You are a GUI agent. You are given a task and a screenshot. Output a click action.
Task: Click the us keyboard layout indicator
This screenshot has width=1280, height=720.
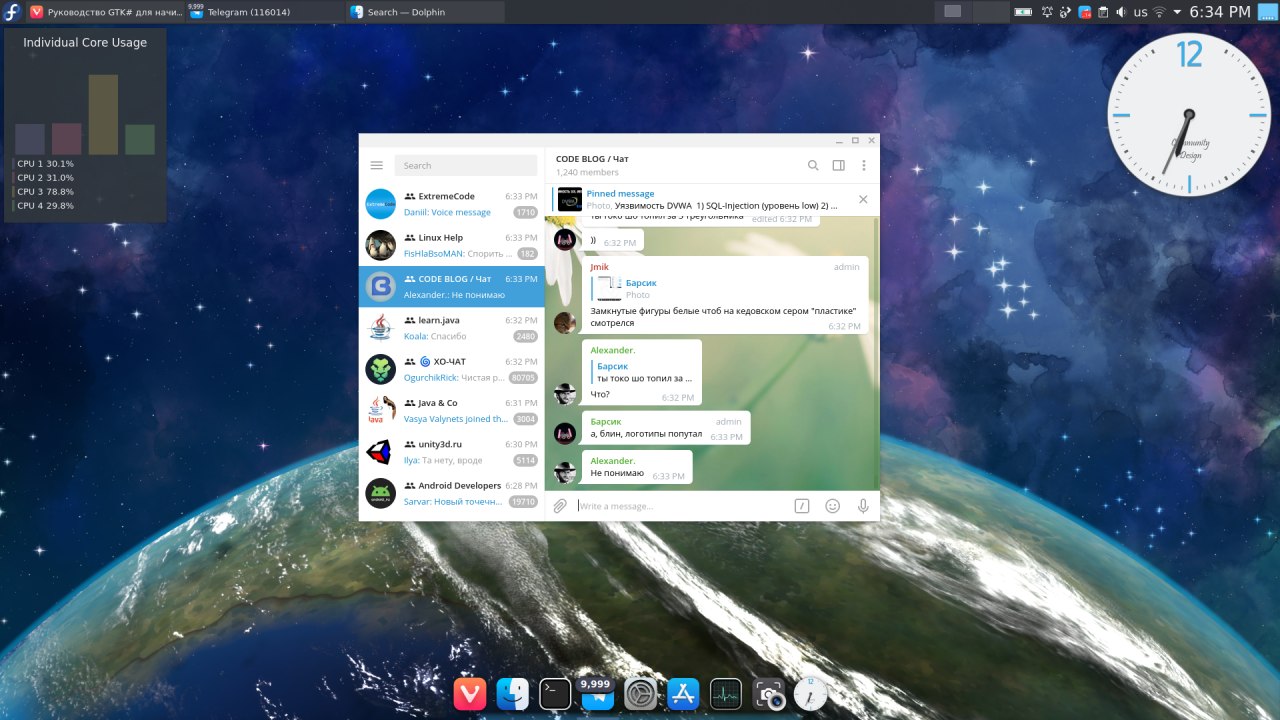(1140, 12)
